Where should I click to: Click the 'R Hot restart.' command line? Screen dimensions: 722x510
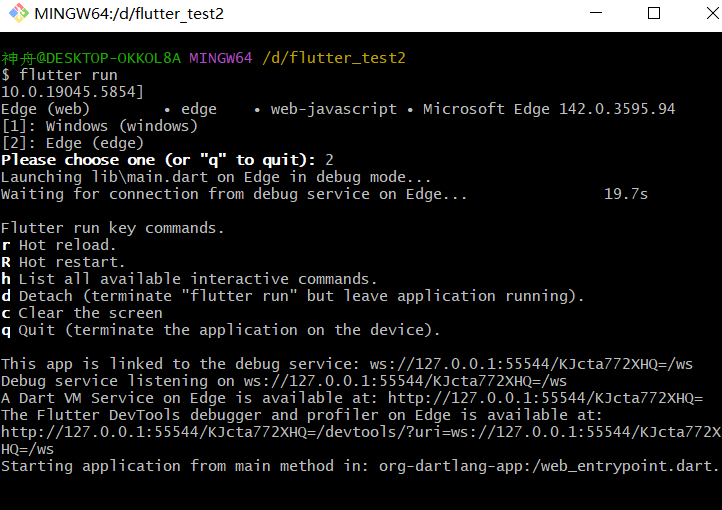[62, 262]
